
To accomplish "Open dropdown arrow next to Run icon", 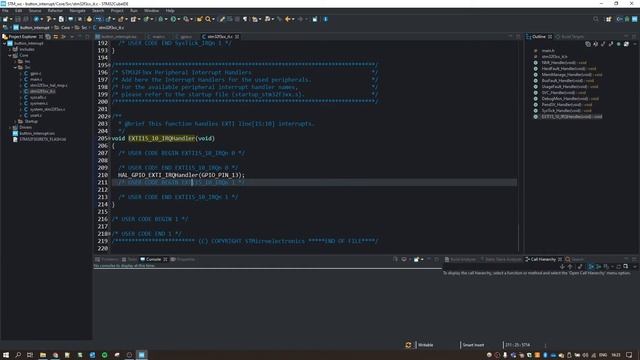I will (179, 19).
